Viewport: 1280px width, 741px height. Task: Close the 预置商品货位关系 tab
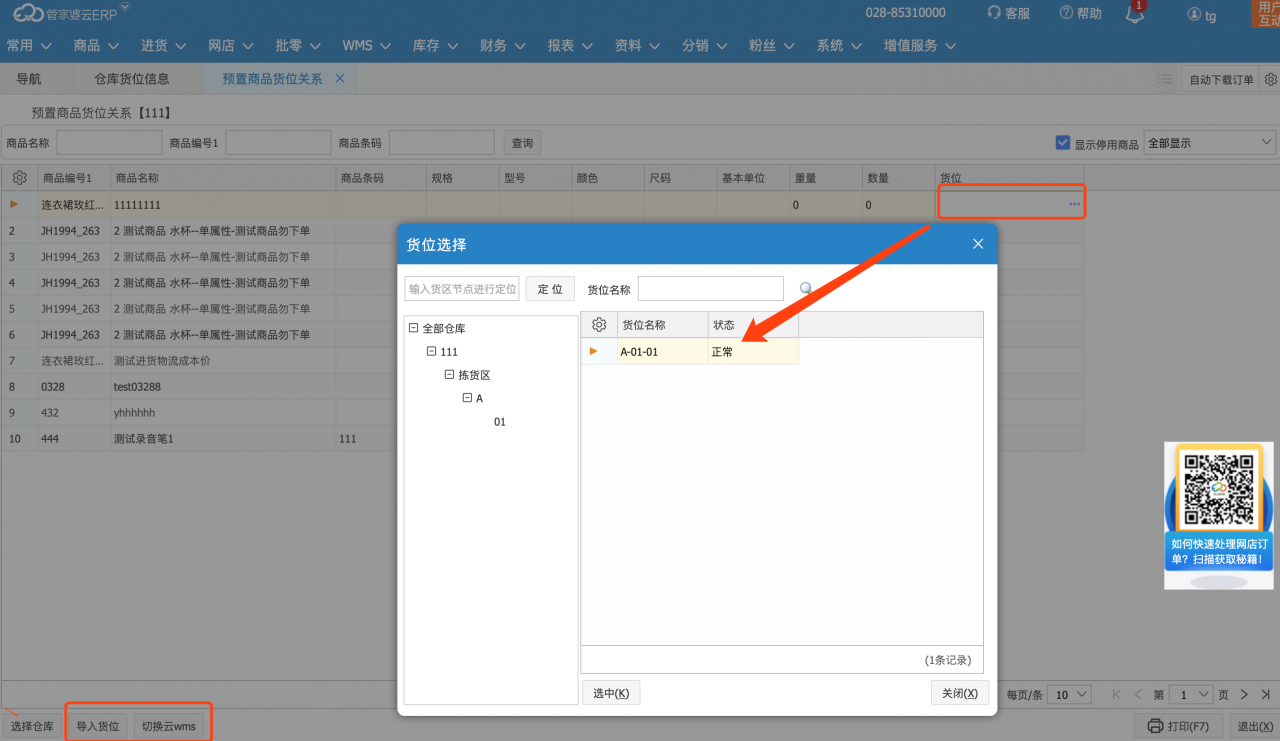click(x=340, y=78)
